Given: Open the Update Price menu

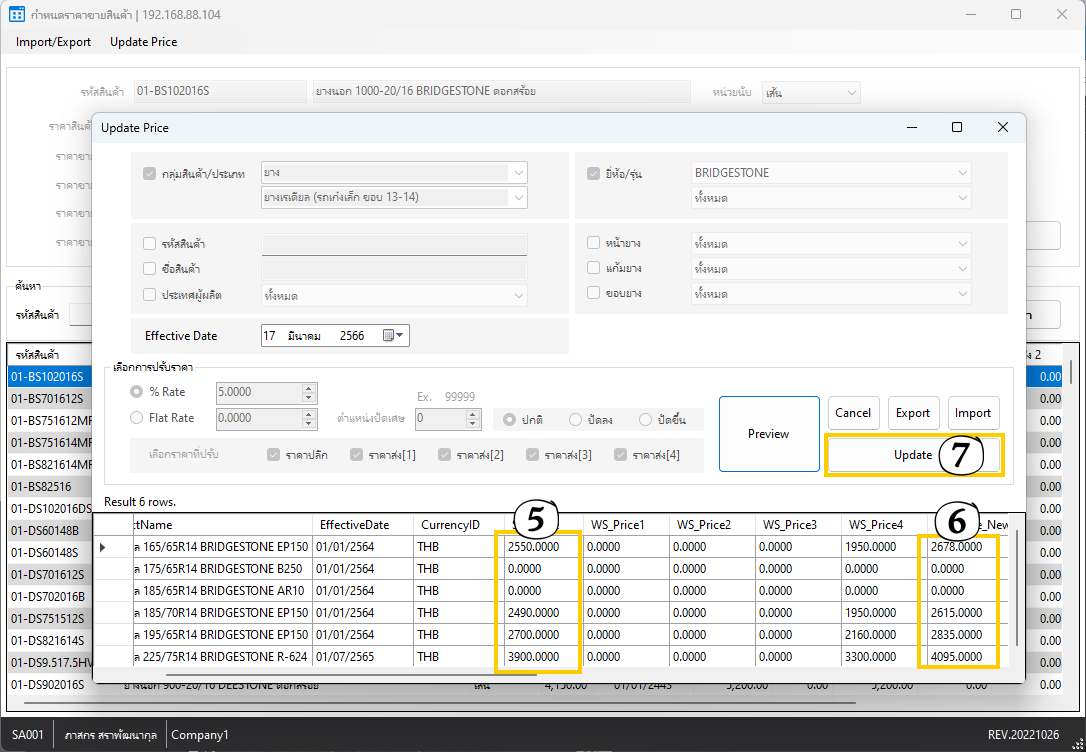Looking at the screenshot, I should tap(143, 42).
